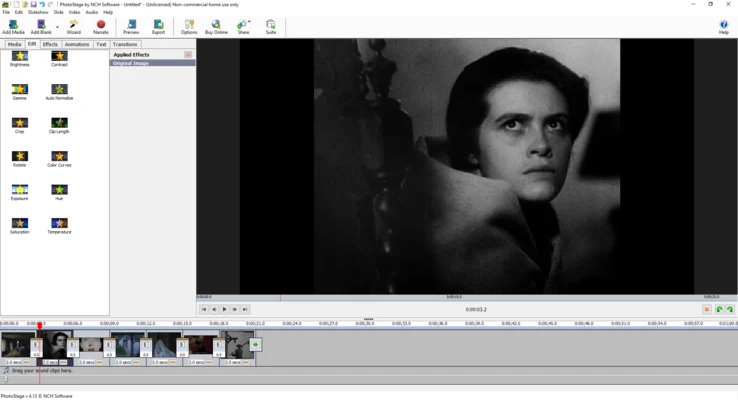Viewport: 738px width, 400px height.
Task: Open the Slide menu
Action: [x=58, y=12]
